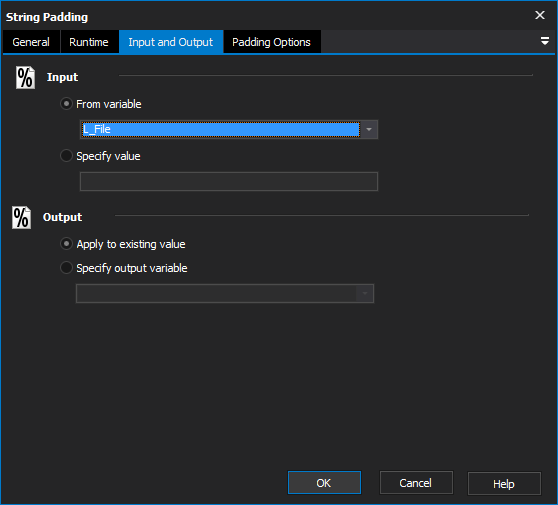Viewport: 558px width, 505px height.
Task: Select Specify output variable radio button
Action: [x=66, y=268]
